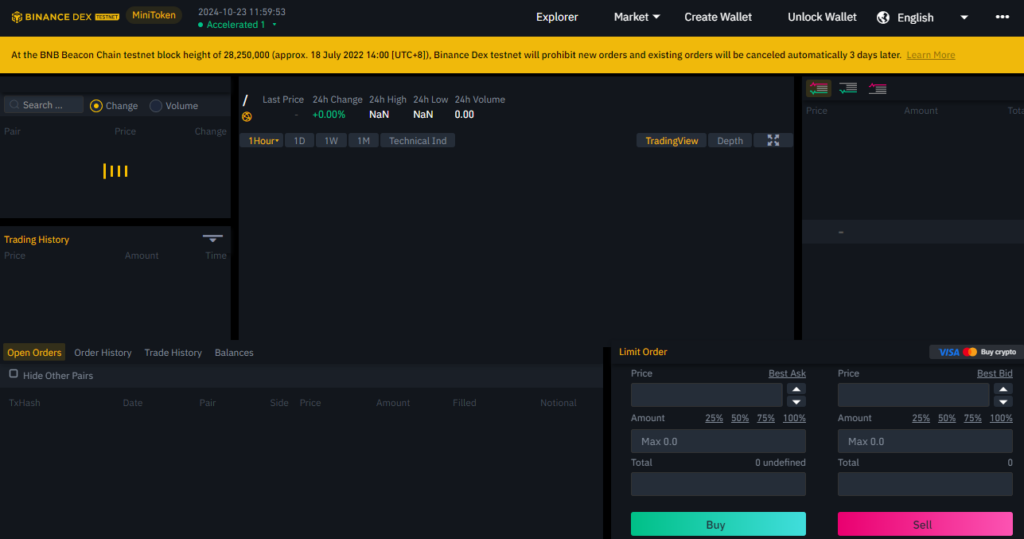Toggle the MiniToken button
Viewport: 1024px width, 539px height.
click(x=153, y=15)
